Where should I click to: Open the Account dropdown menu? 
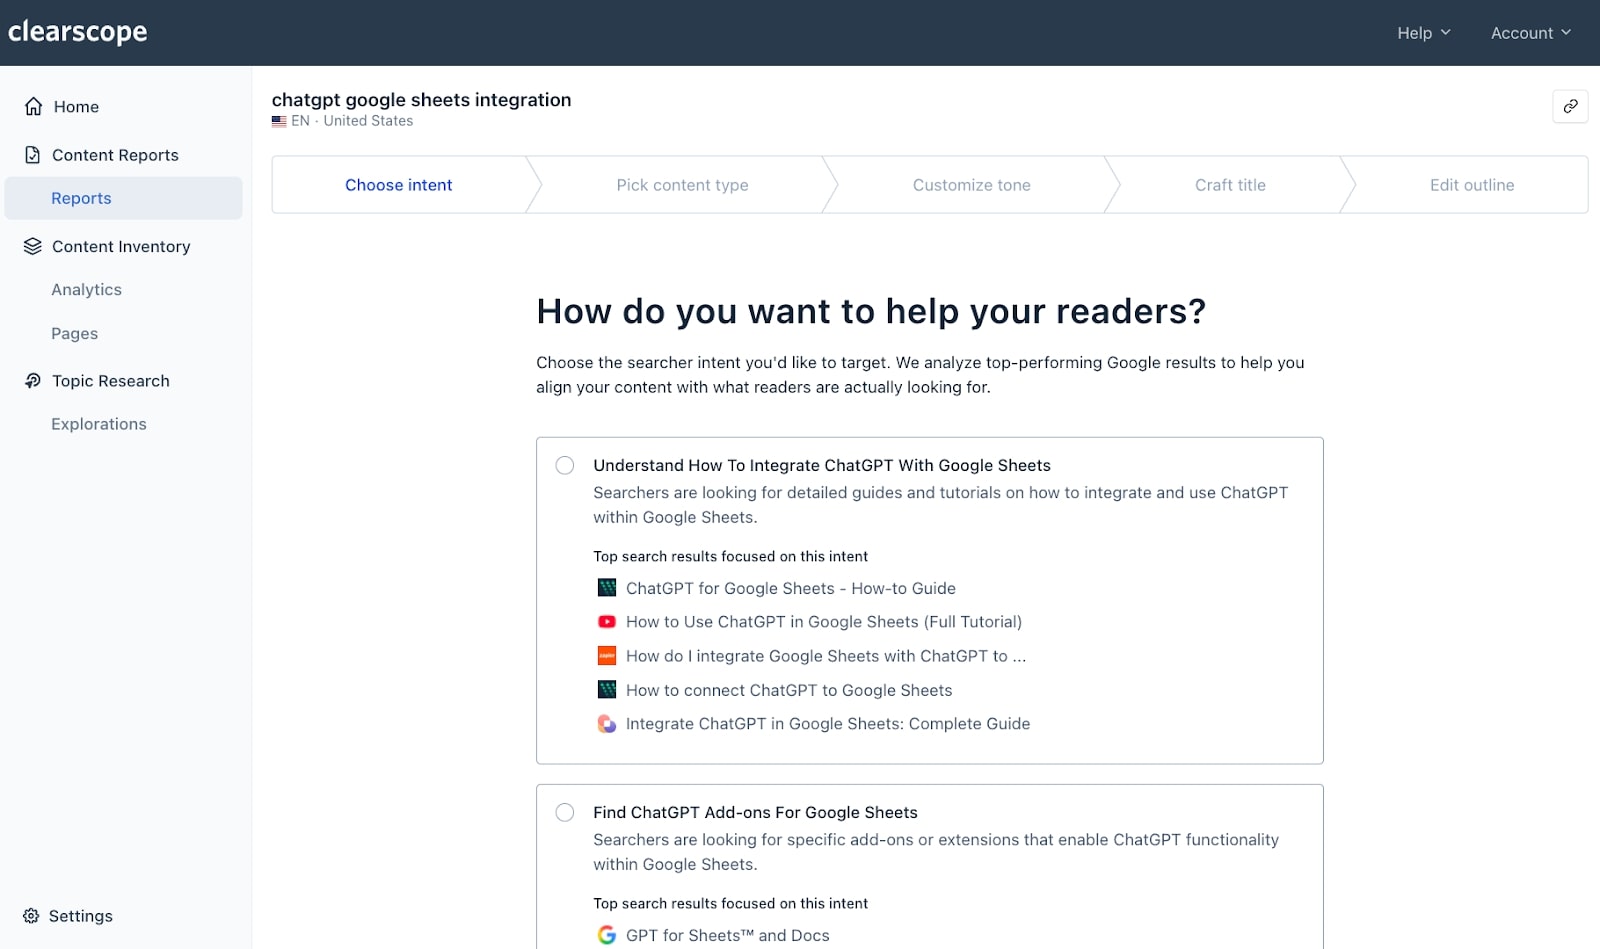[1531, 33]
